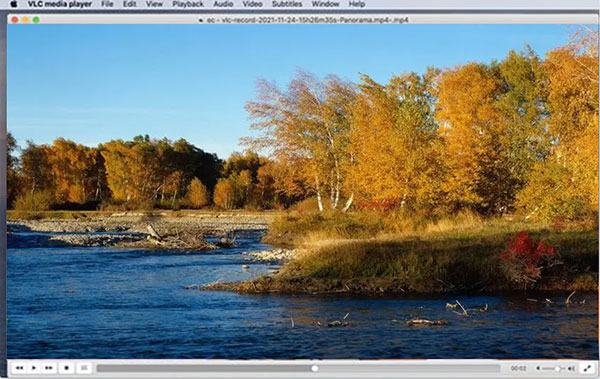Stop playback with the square button
This screenshot has width=600, height=379.
click(66, 368)
